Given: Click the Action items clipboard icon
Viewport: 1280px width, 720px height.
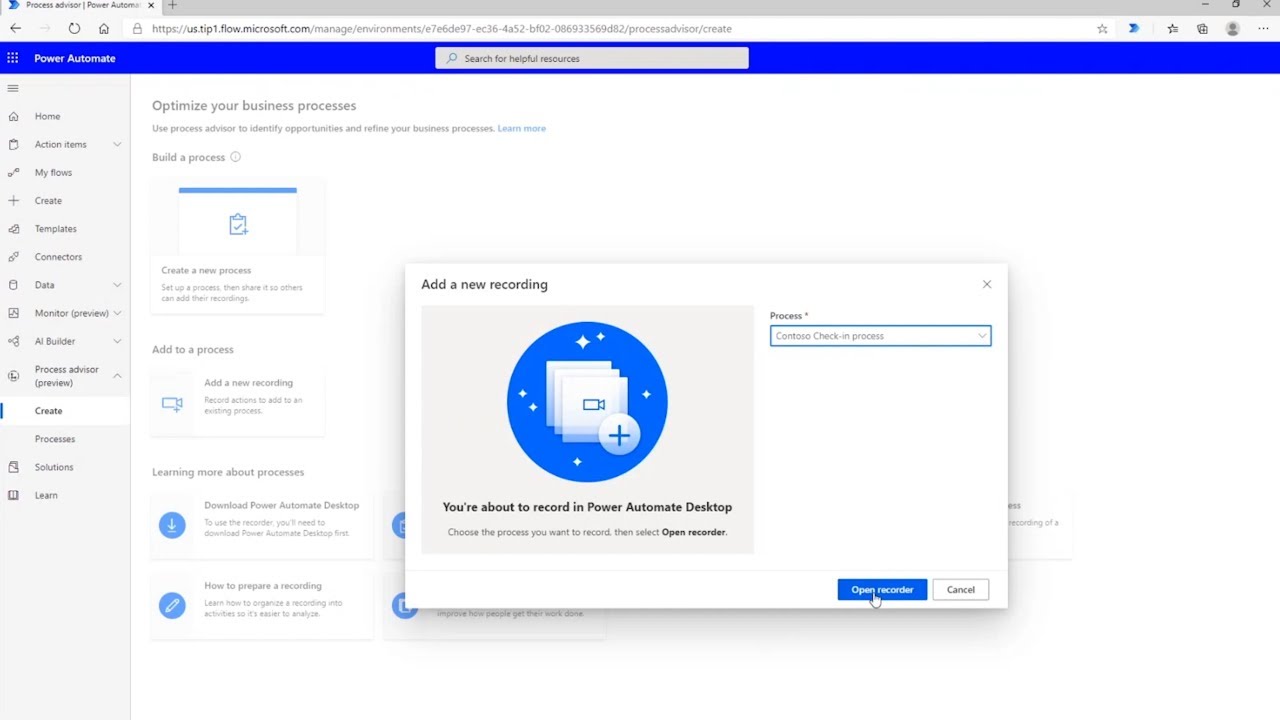Looking at the screenshot, I should click(13, 144).
